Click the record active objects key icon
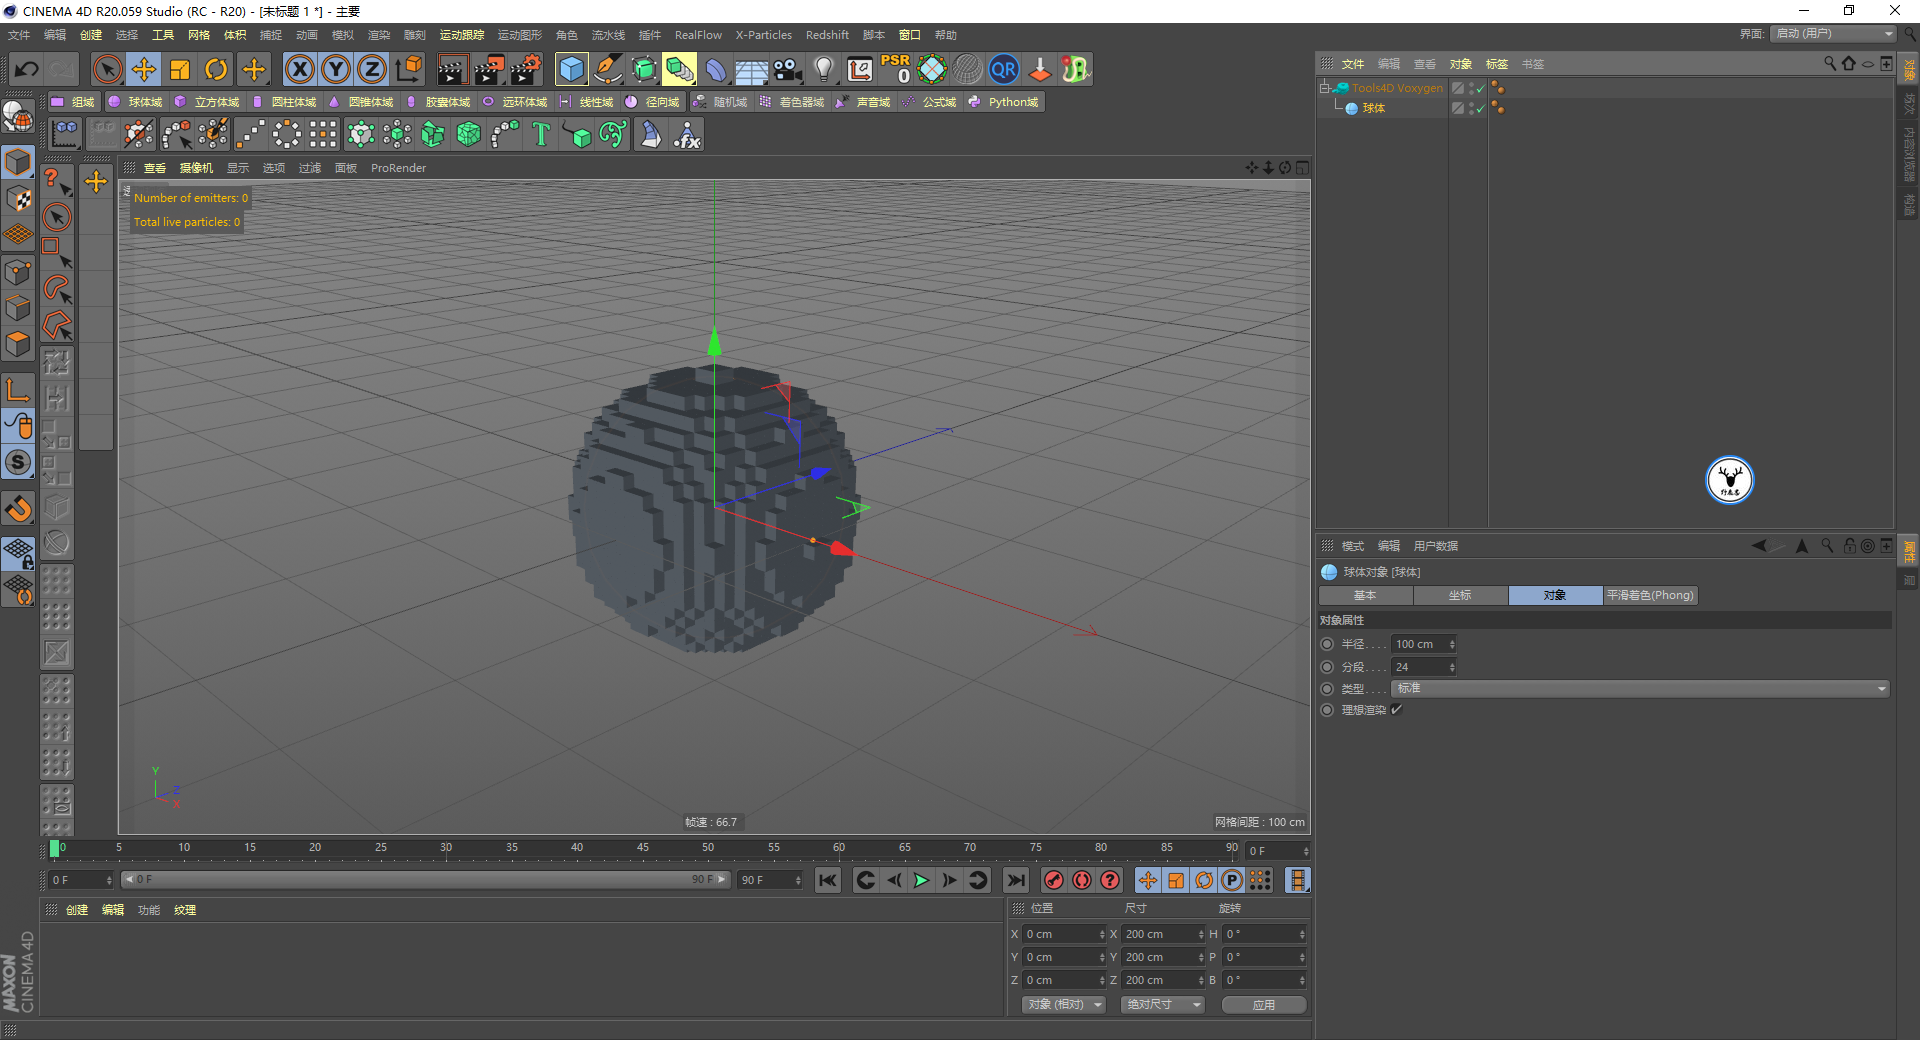The width and height of the screenshot is (1920, 1040). (1053, 880)
